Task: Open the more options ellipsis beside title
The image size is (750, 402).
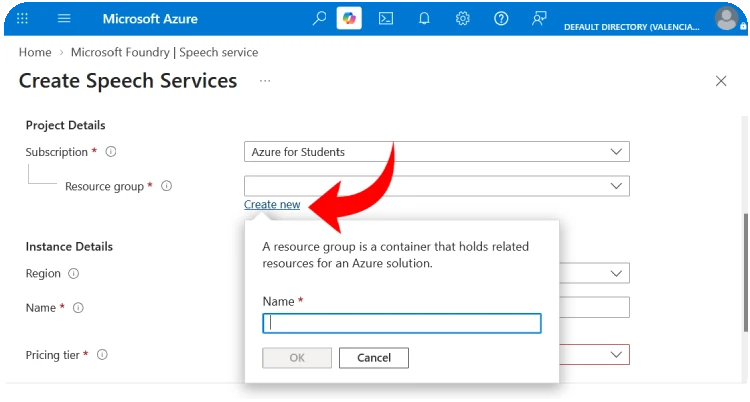Action: [x=265, y=81]
